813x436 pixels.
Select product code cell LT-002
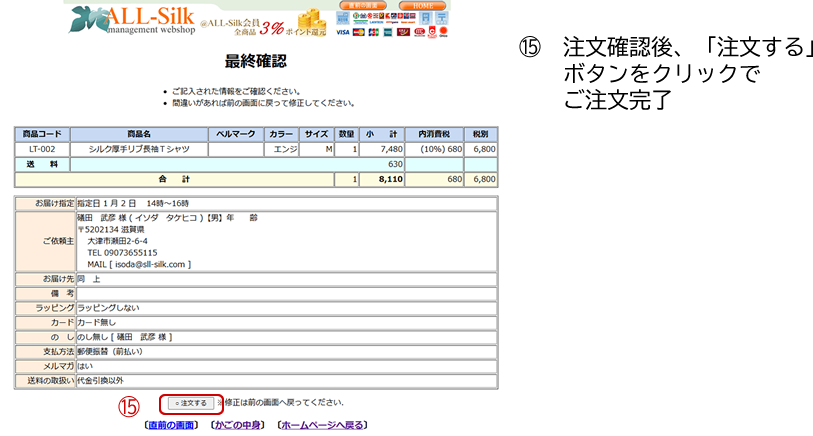42,149
